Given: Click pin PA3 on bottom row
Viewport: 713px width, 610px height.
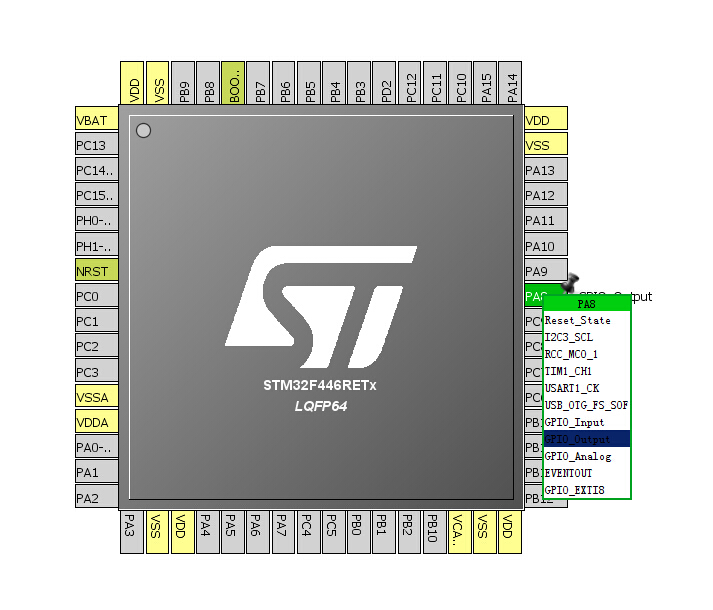Looking at the screenshot, I should [132, 532].
